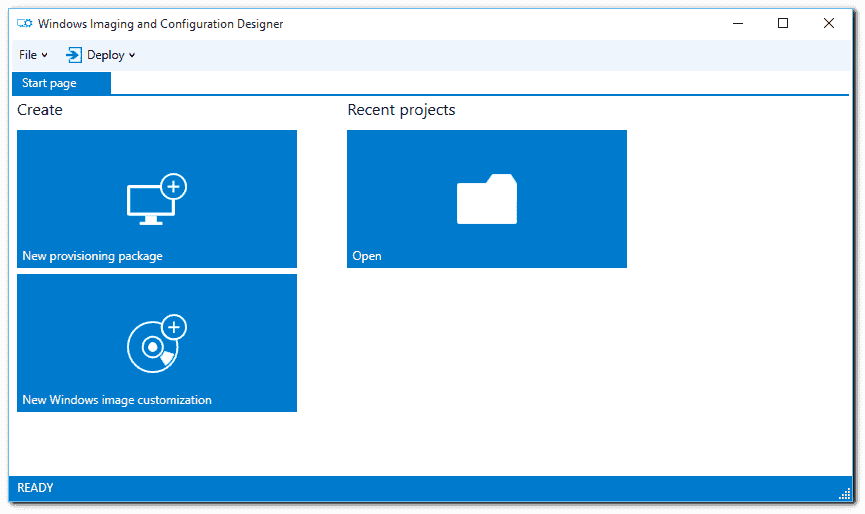Open the Deploy dropdown menu

point(100,55)
